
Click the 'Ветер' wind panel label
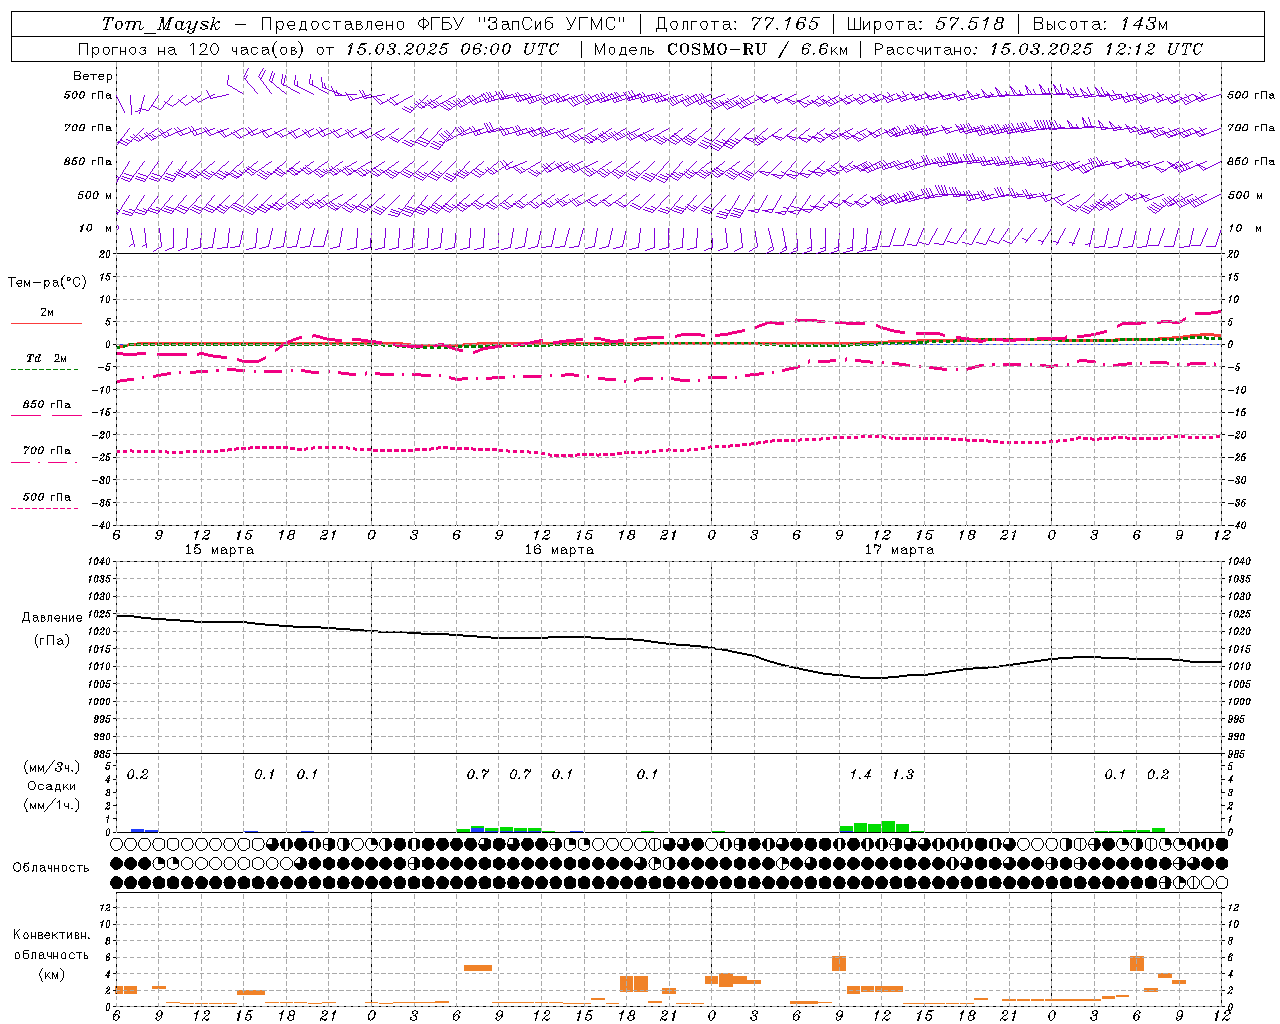tap(93, 76)
